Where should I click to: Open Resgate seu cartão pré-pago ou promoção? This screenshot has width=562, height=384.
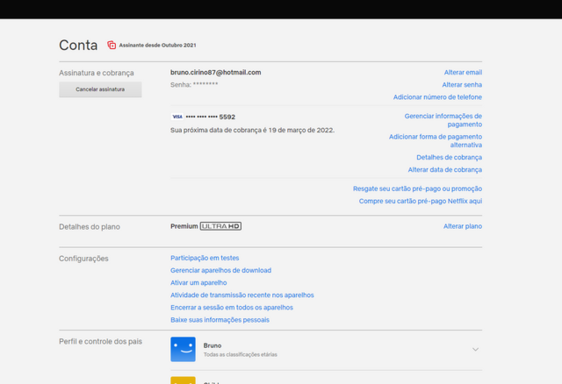tap(417, 189)
